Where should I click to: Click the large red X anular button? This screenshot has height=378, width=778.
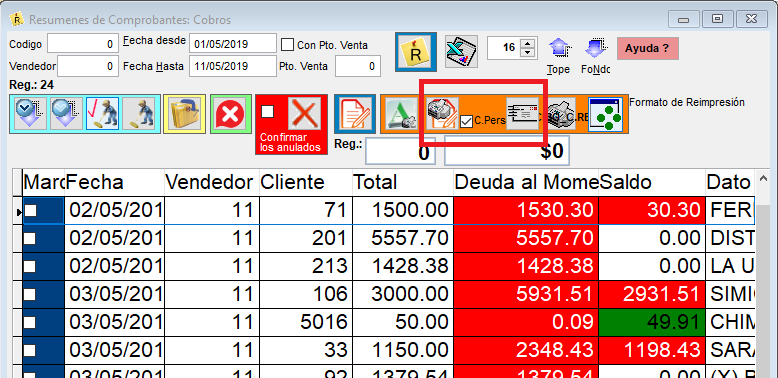click(305, 114)
